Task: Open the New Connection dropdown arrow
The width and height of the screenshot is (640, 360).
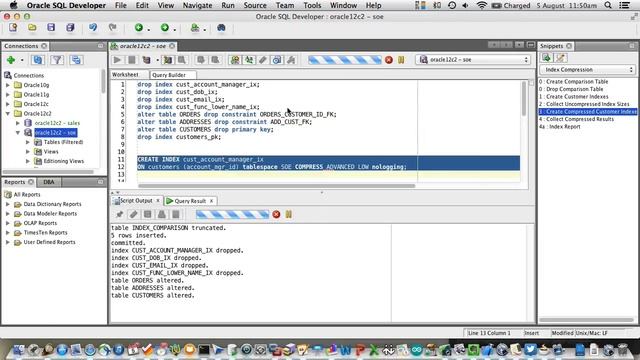Action: [22, 60]
